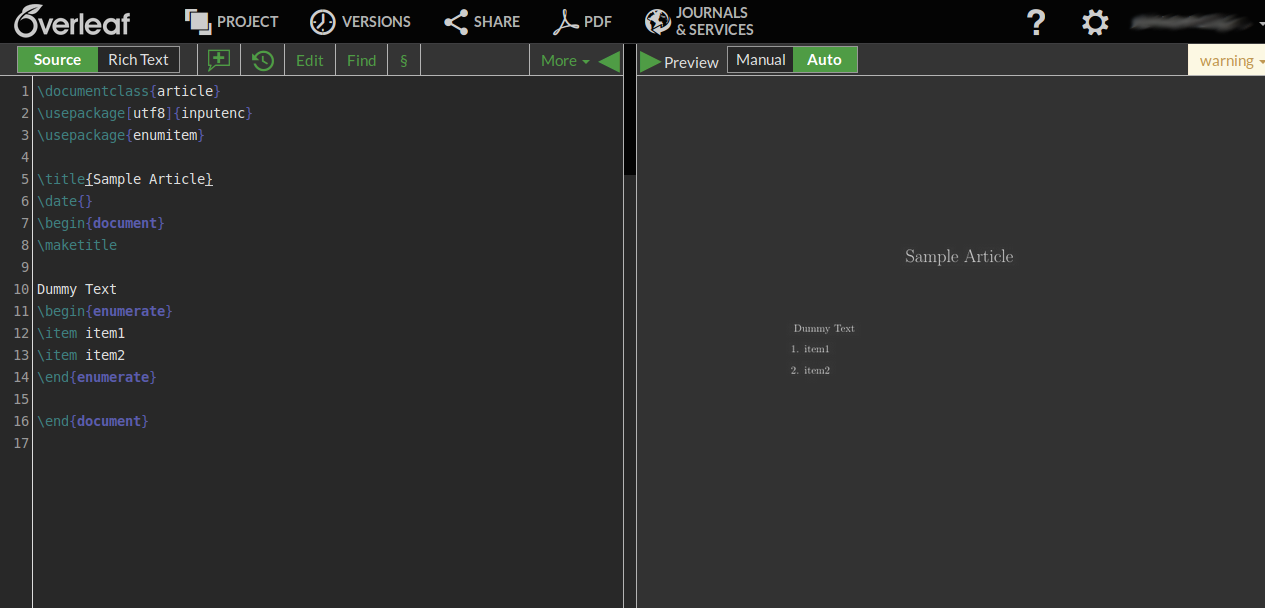The width and height of the screenshot is (1265, 608).
Task: Switch editor to Rich Text mode
Action: click(x=138, y=59)
